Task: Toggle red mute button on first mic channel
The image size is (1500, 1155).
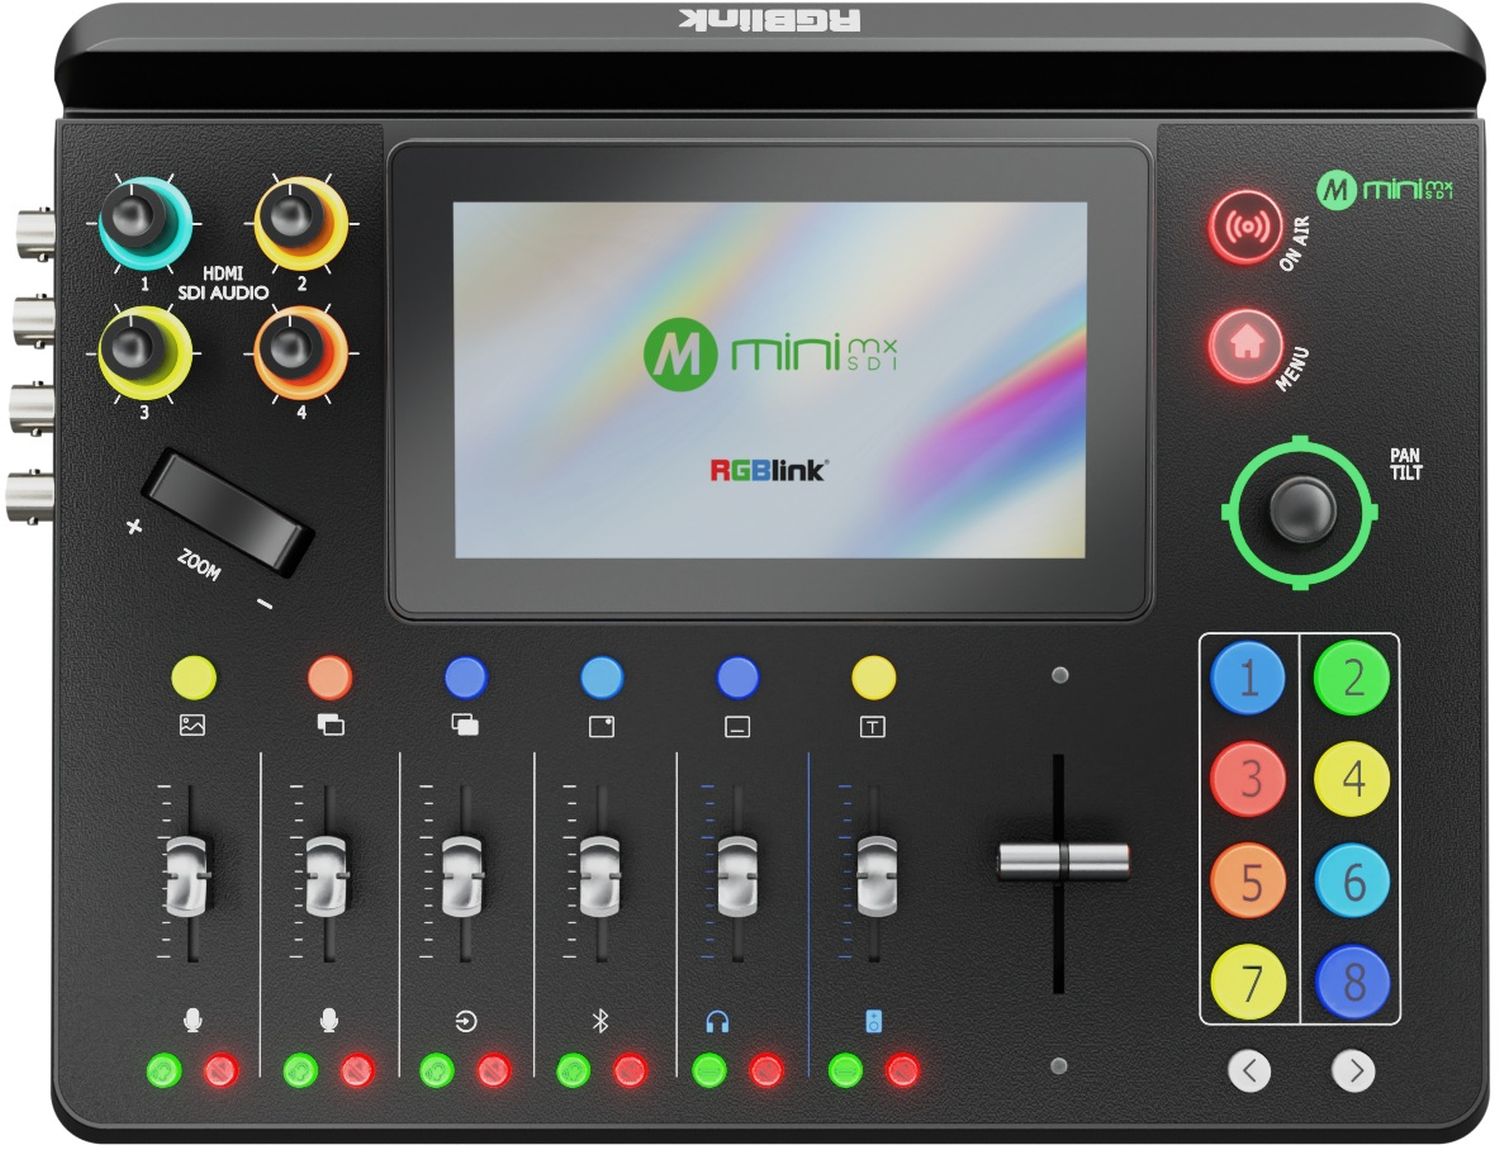Action: pyautogui.click(x=221, y=1071)
